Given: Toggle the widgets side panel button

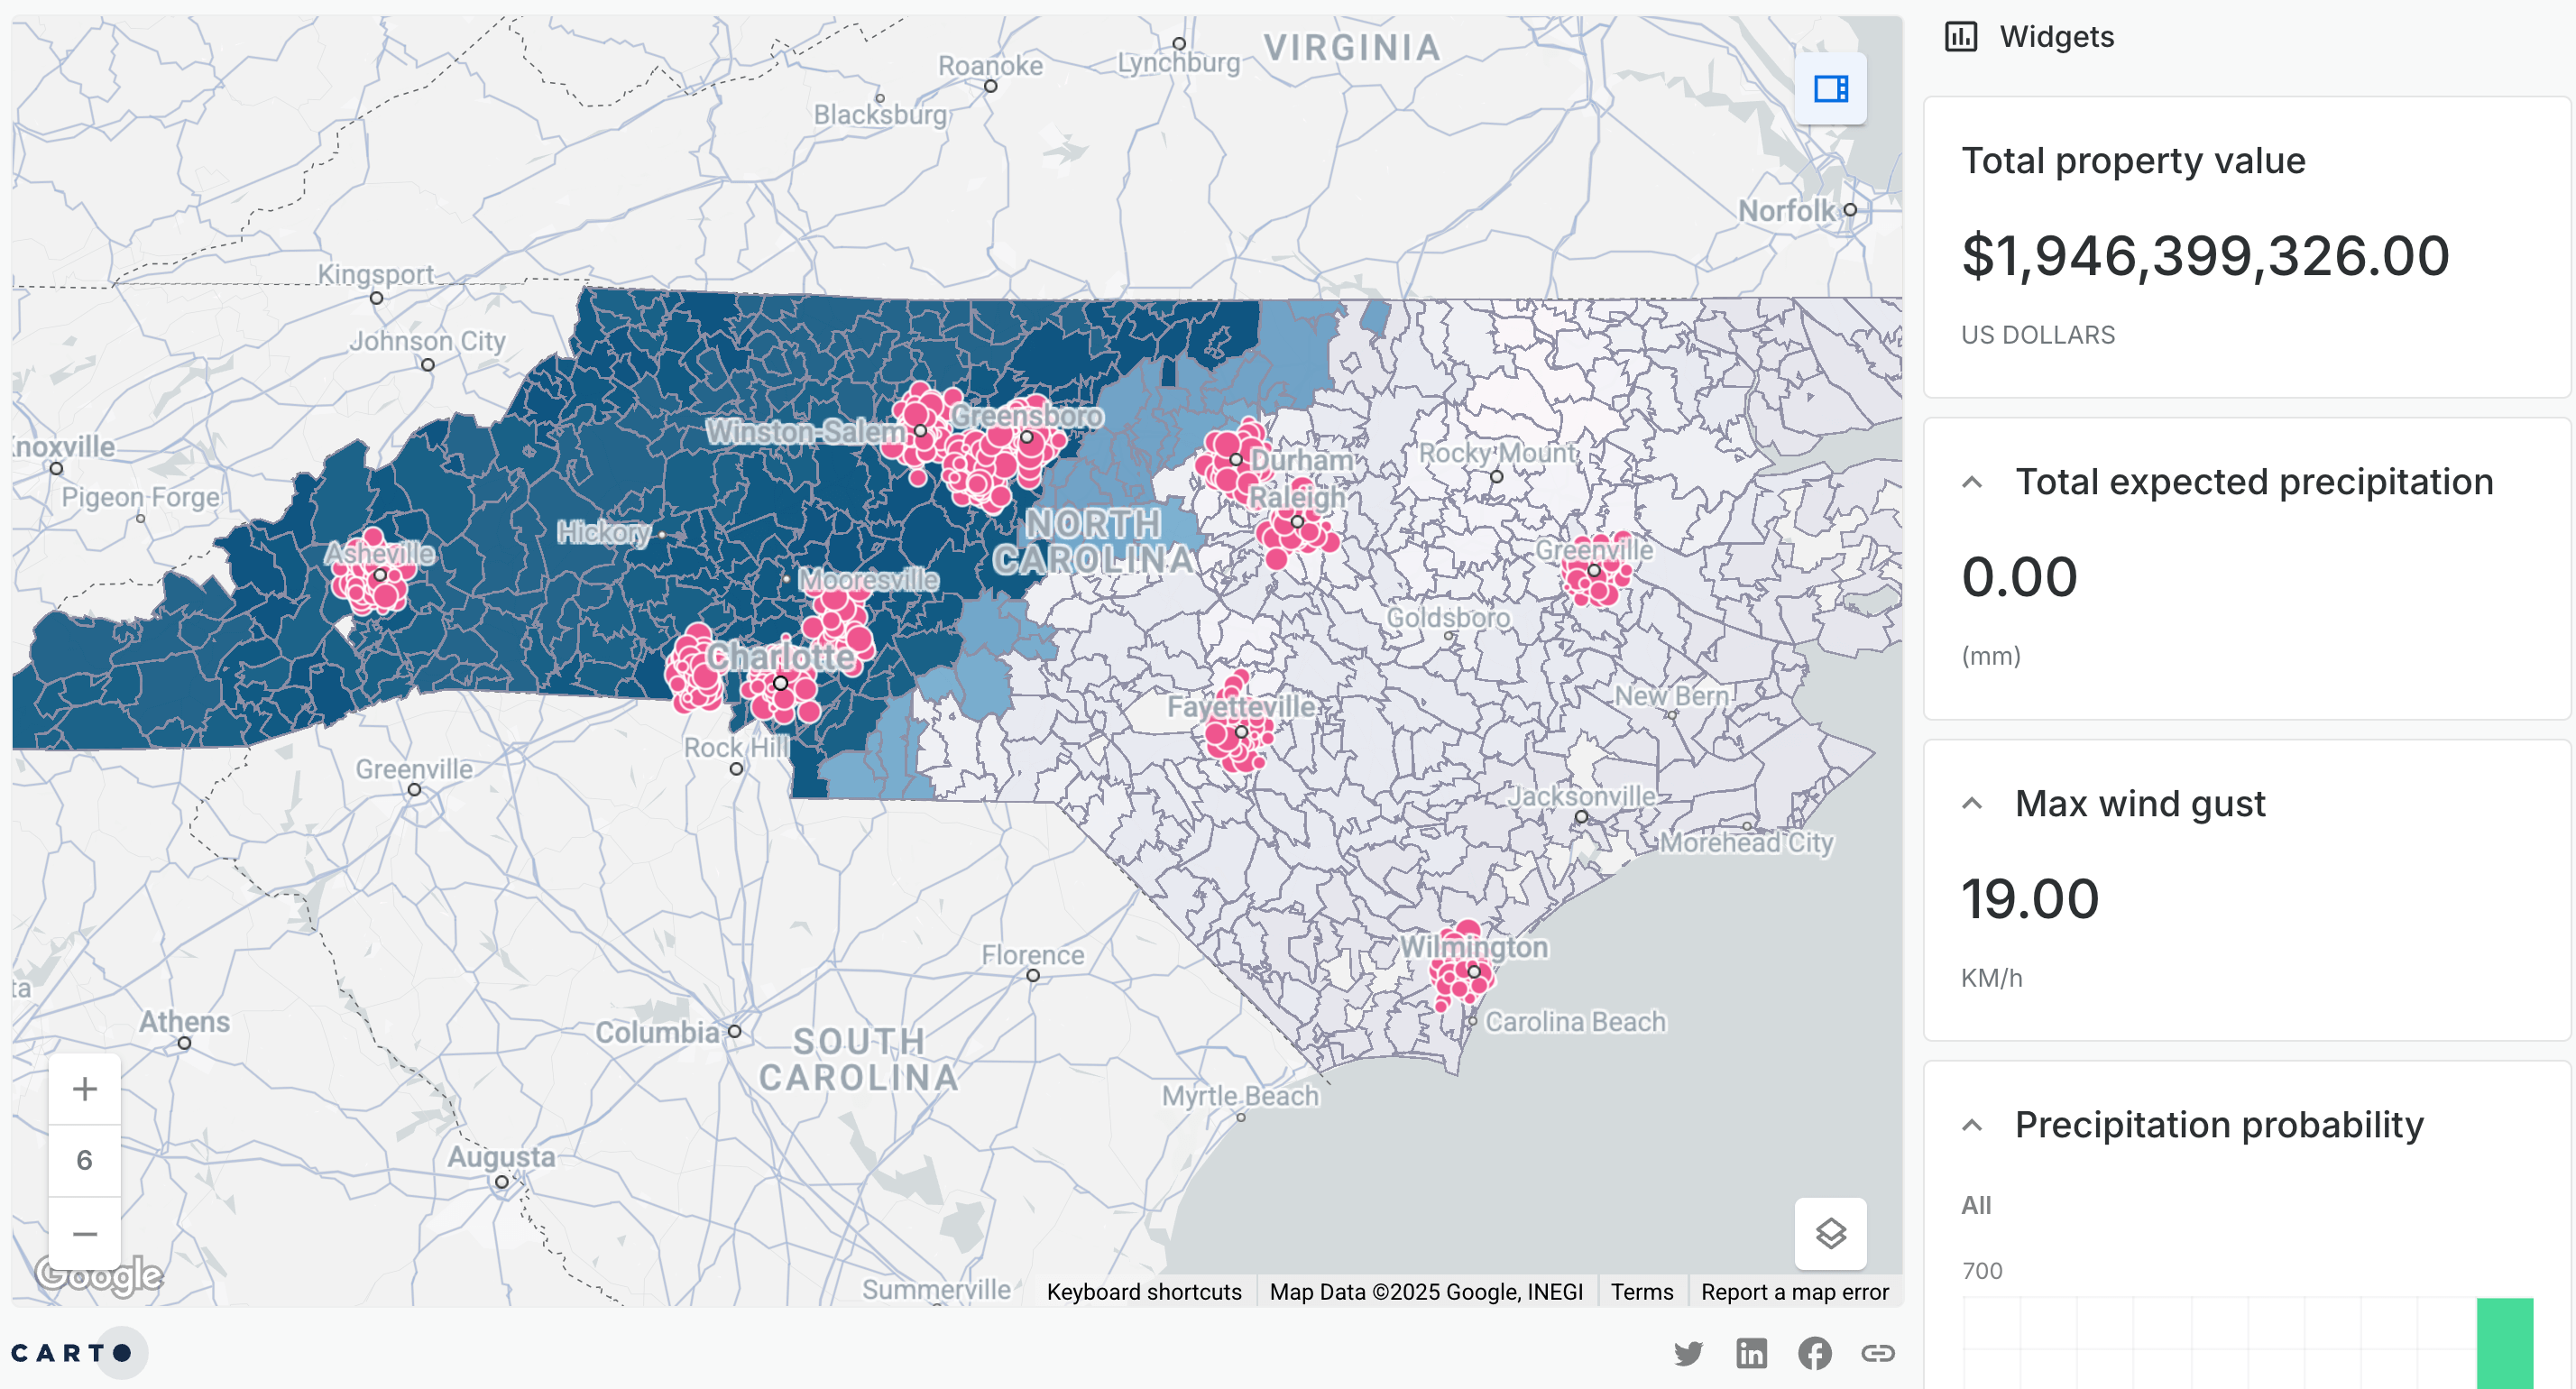Looking at the screenshot, I should (x=1830, y=89).
